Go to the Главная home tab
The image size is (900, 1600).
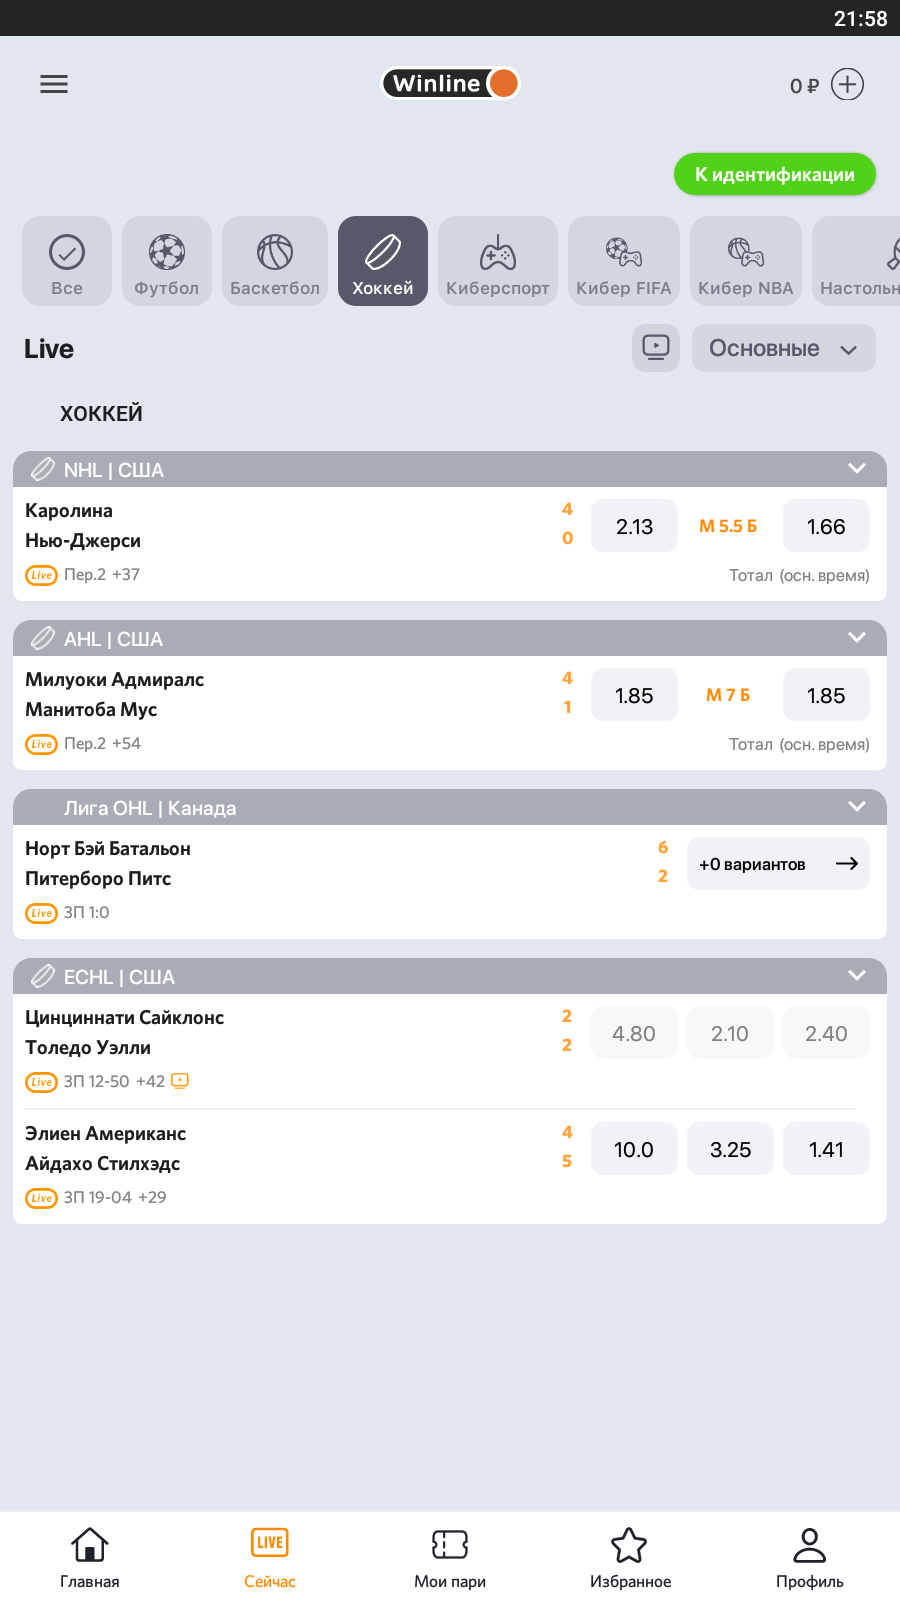point(90,1557)
